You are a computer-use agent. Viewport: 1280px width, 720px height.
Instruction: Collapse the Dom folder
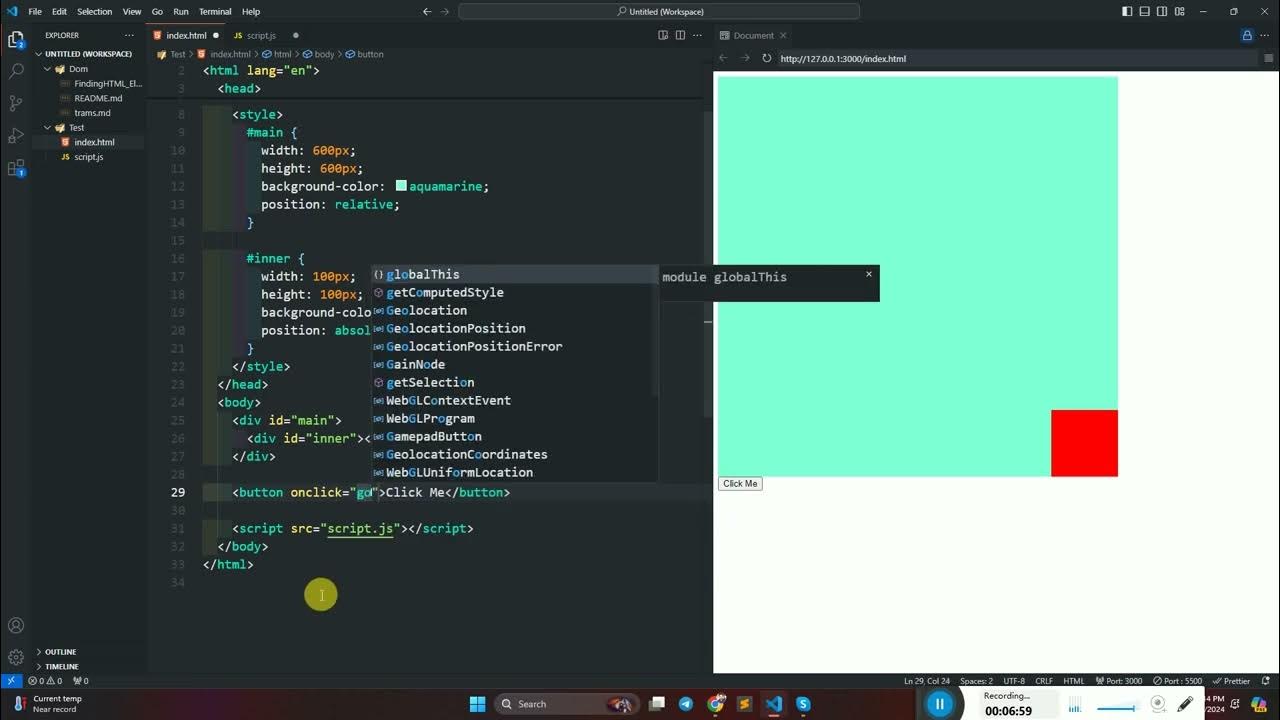pos(78,69)
